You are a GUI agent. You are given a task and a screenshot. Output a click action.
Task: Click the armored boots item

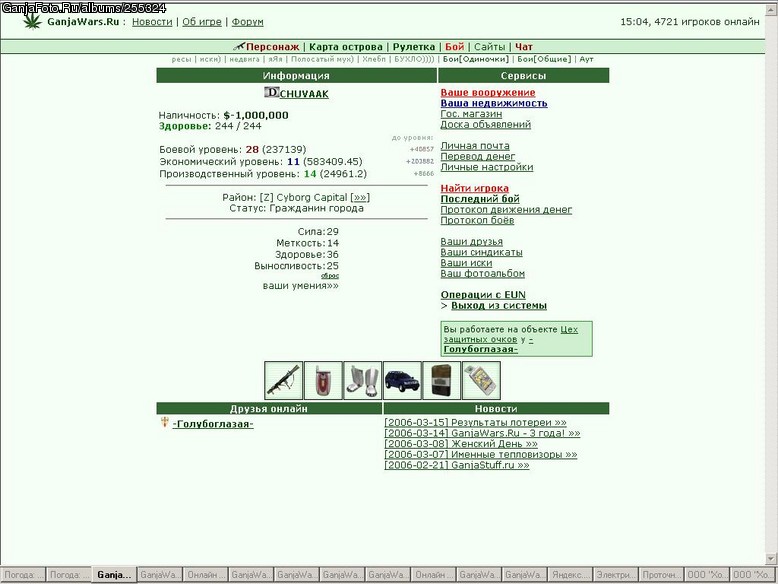click(363, 381)
